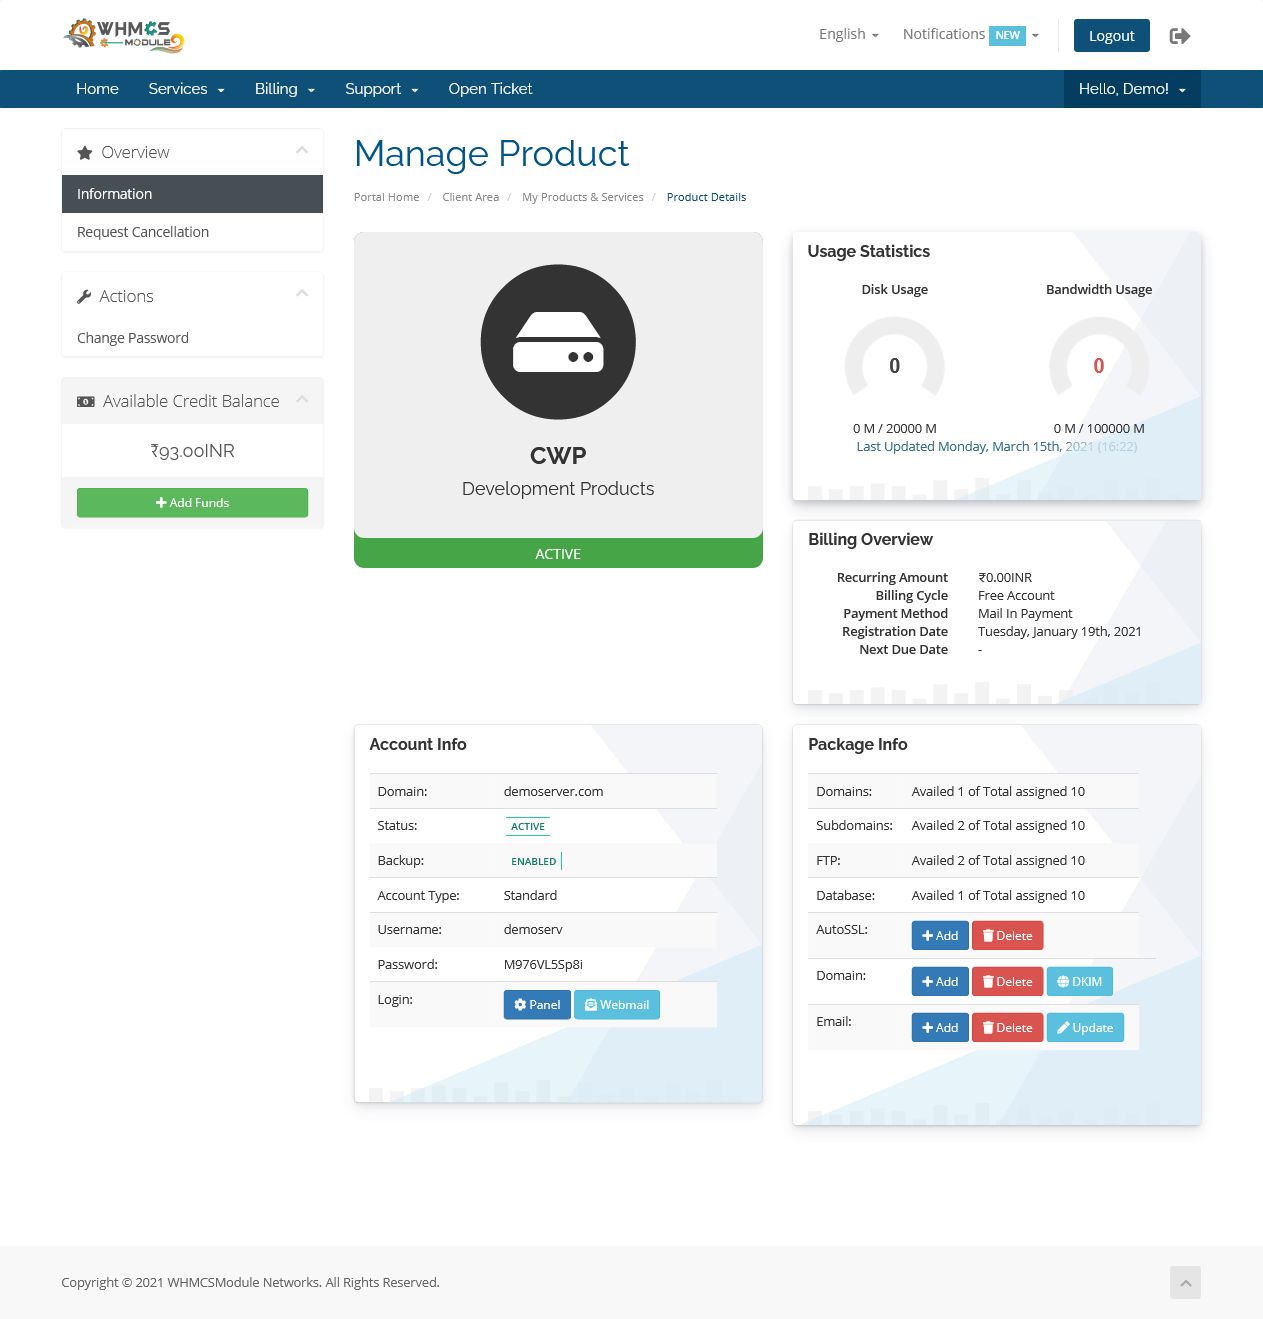
Task: Click Delete in the Package Info Domain row
Action: click(x=1008, y=982)
